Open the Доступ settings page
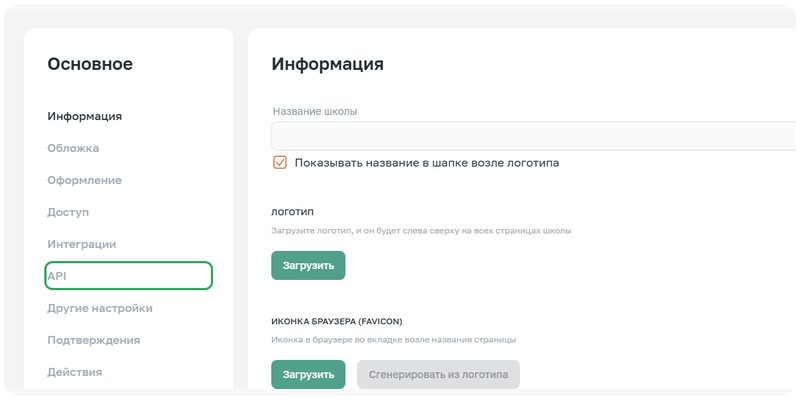 [x=68, y=212]
